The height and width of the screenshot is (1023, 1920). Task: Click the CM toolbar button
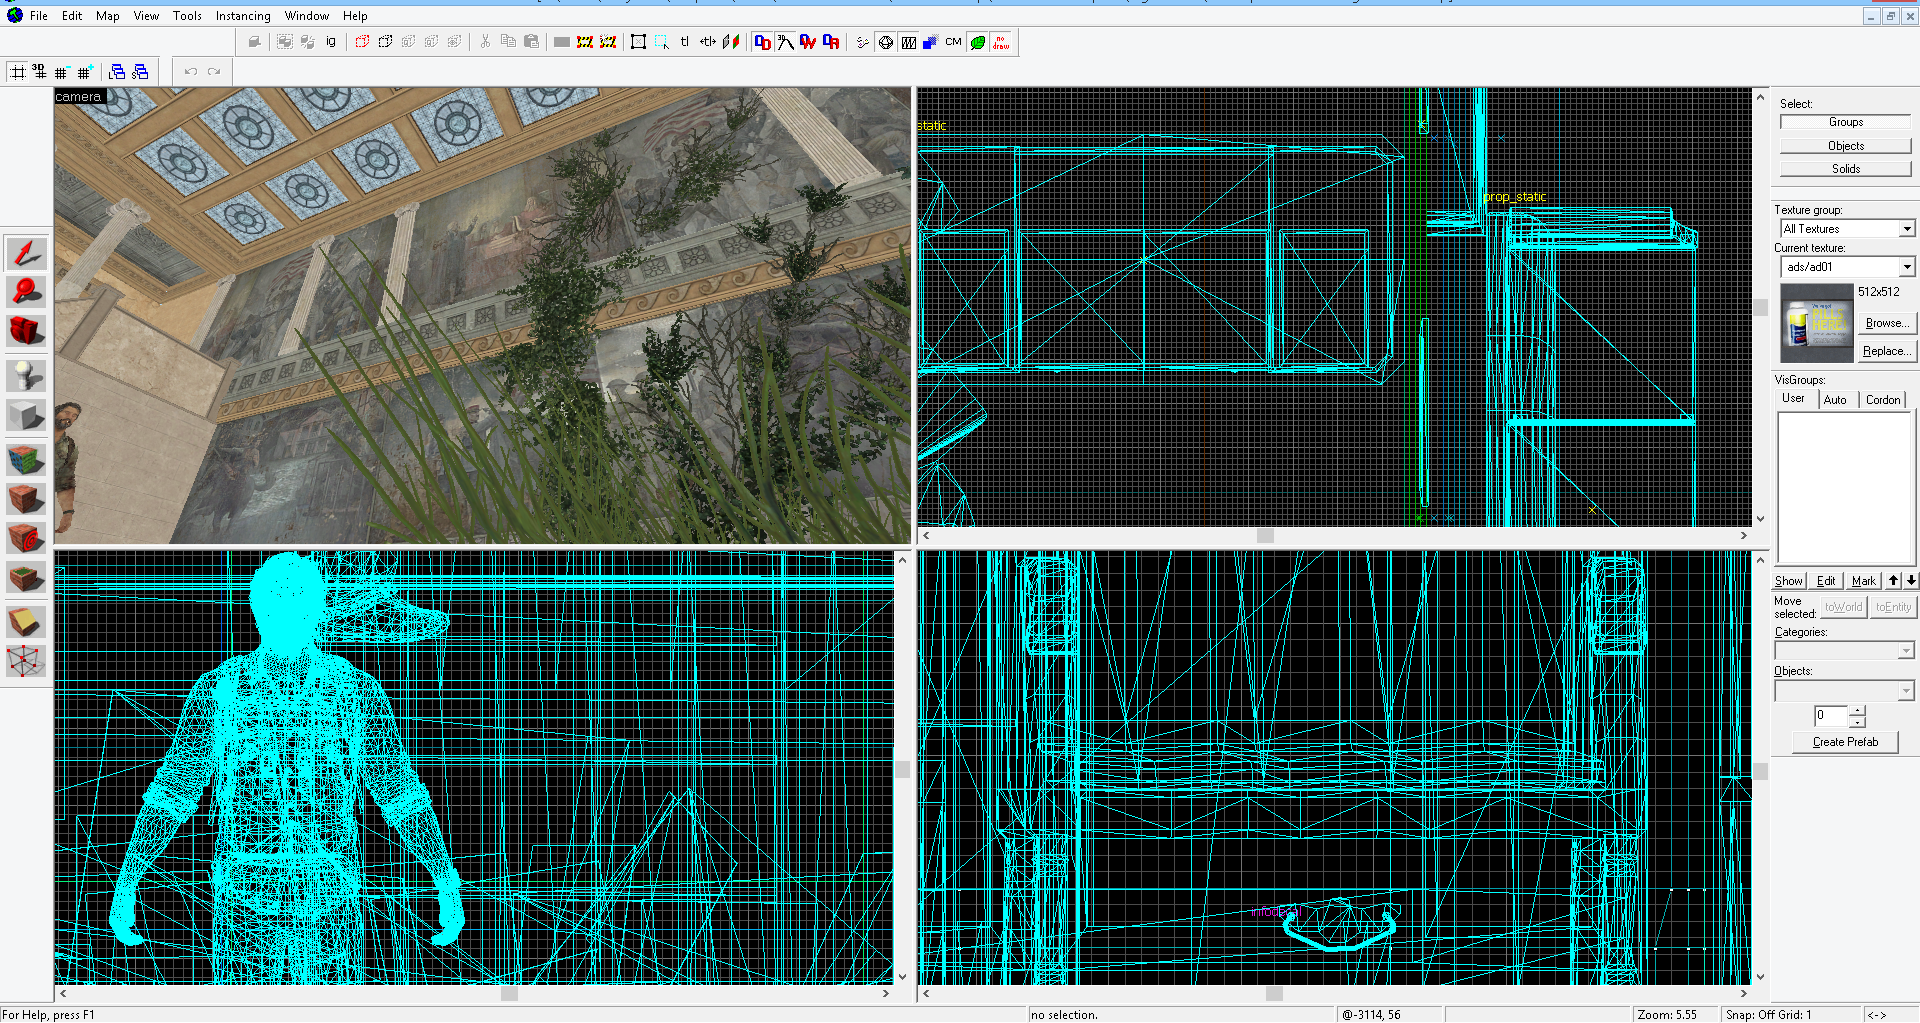953,42
